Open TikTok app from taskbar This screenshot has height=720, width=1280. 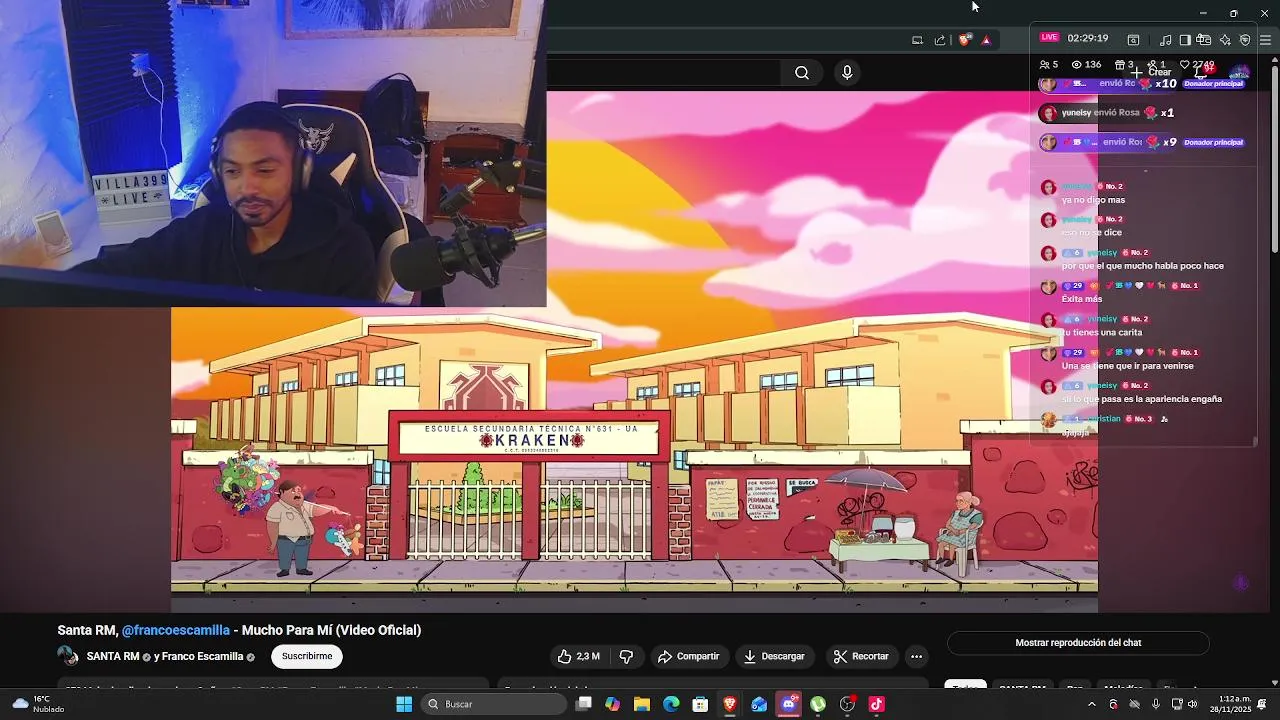(x=877, y=704)
